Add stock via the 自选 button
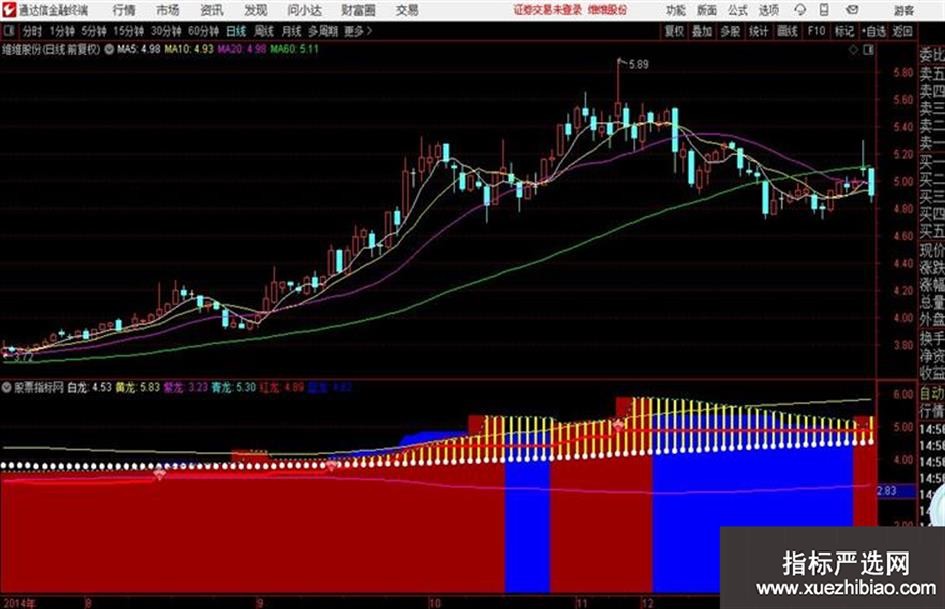Image resolution: width=945 pixels, height=609 pixels. click(x=874, y=31)
